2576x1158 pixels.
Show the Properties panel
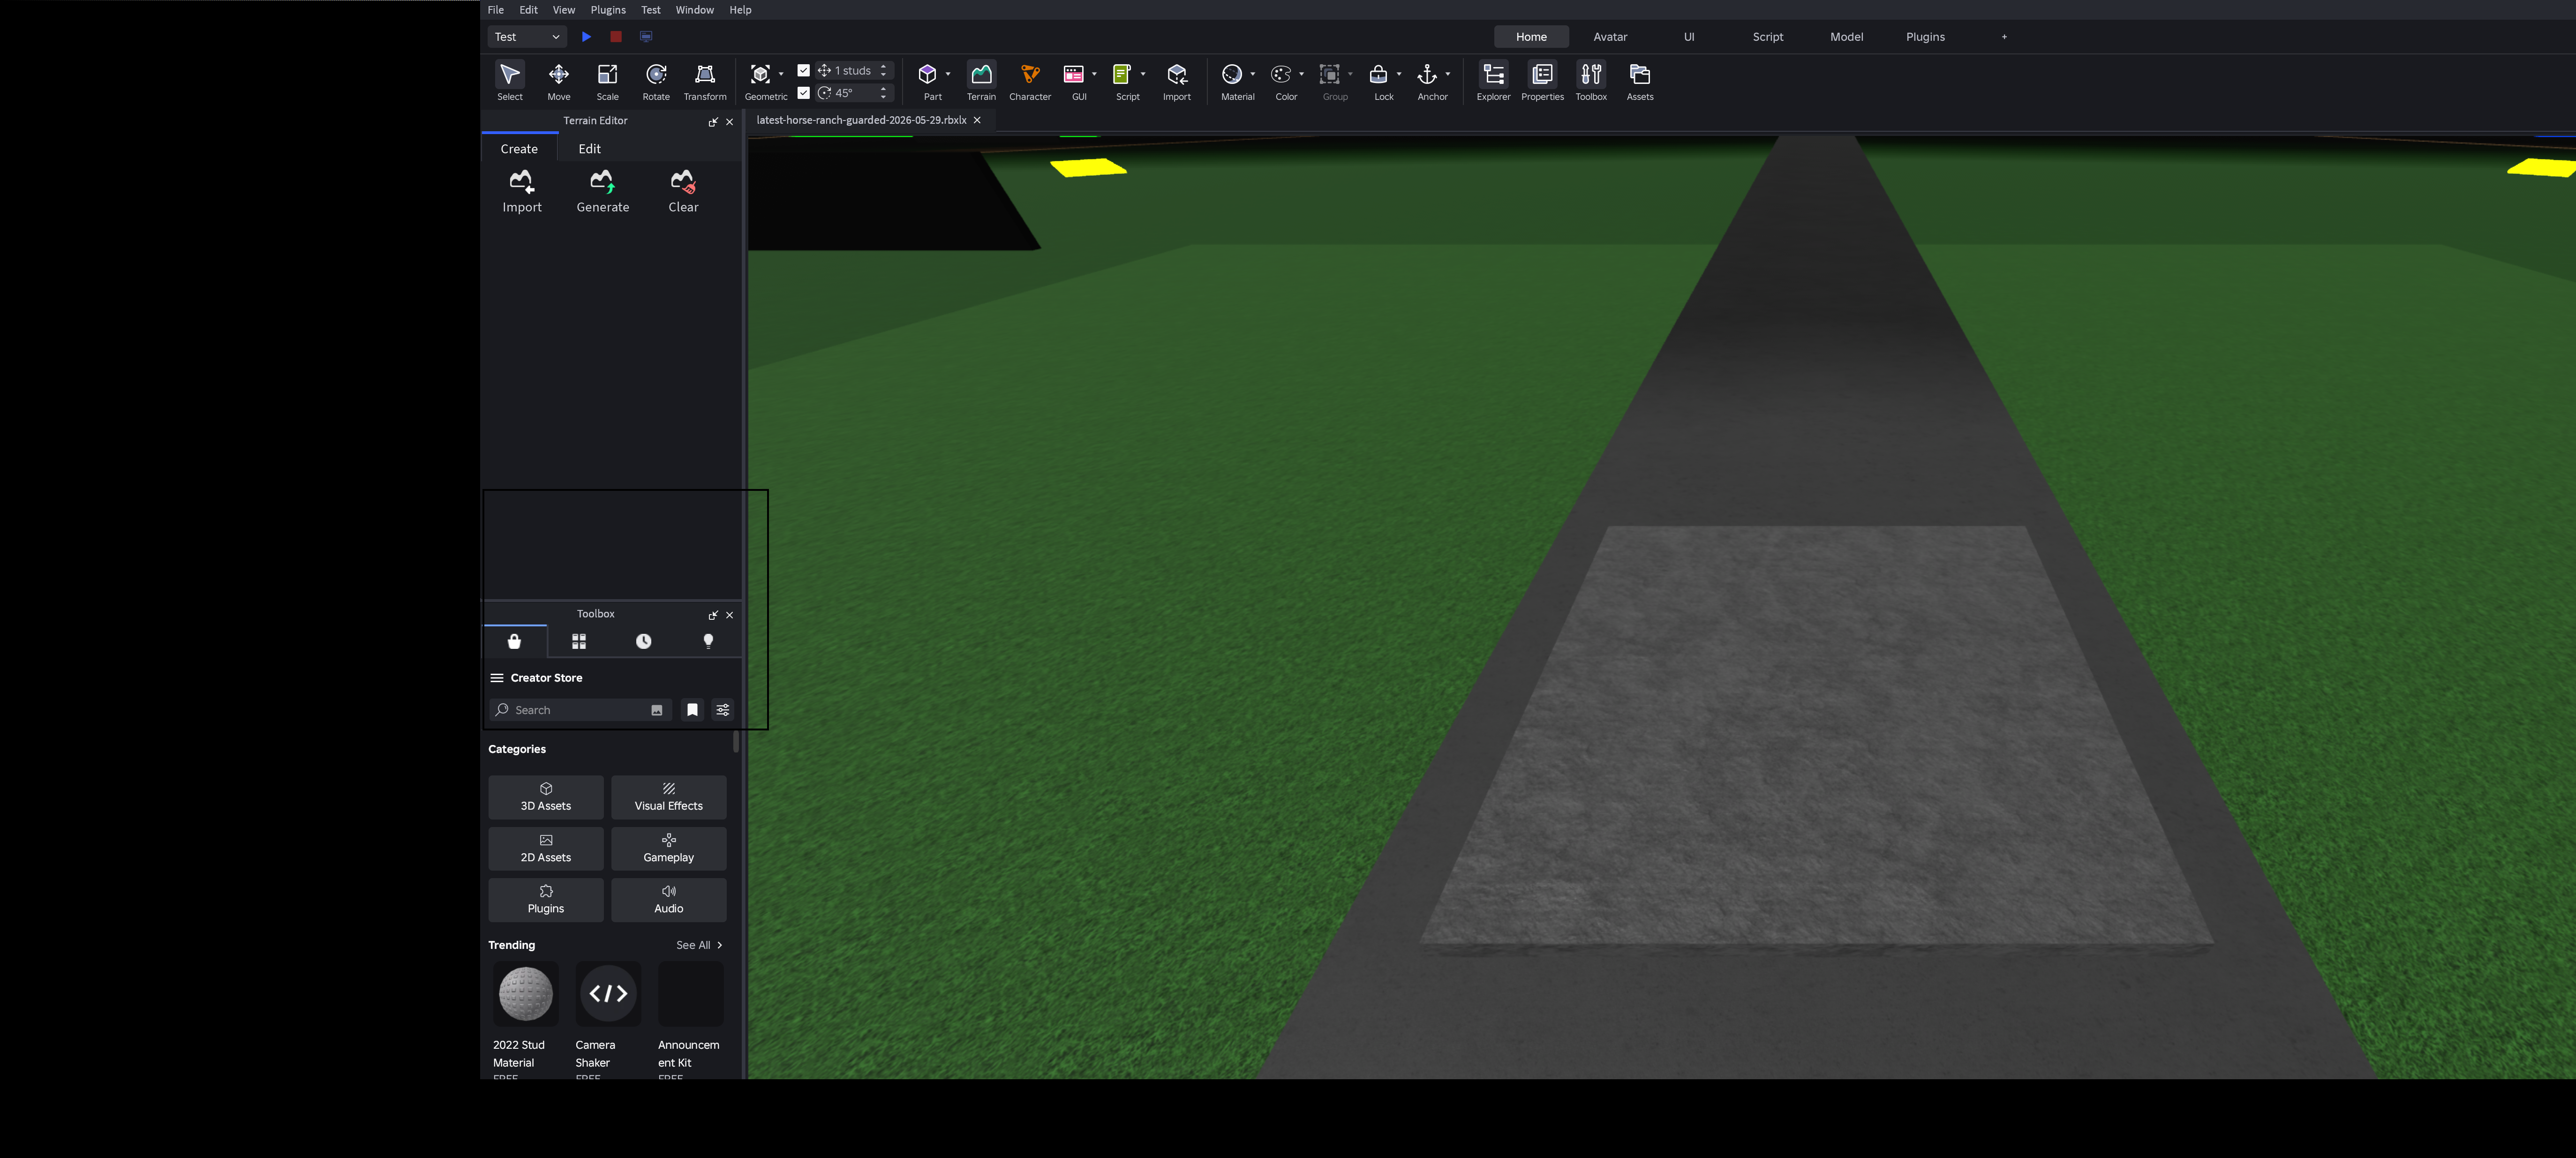click(1542, 81)
